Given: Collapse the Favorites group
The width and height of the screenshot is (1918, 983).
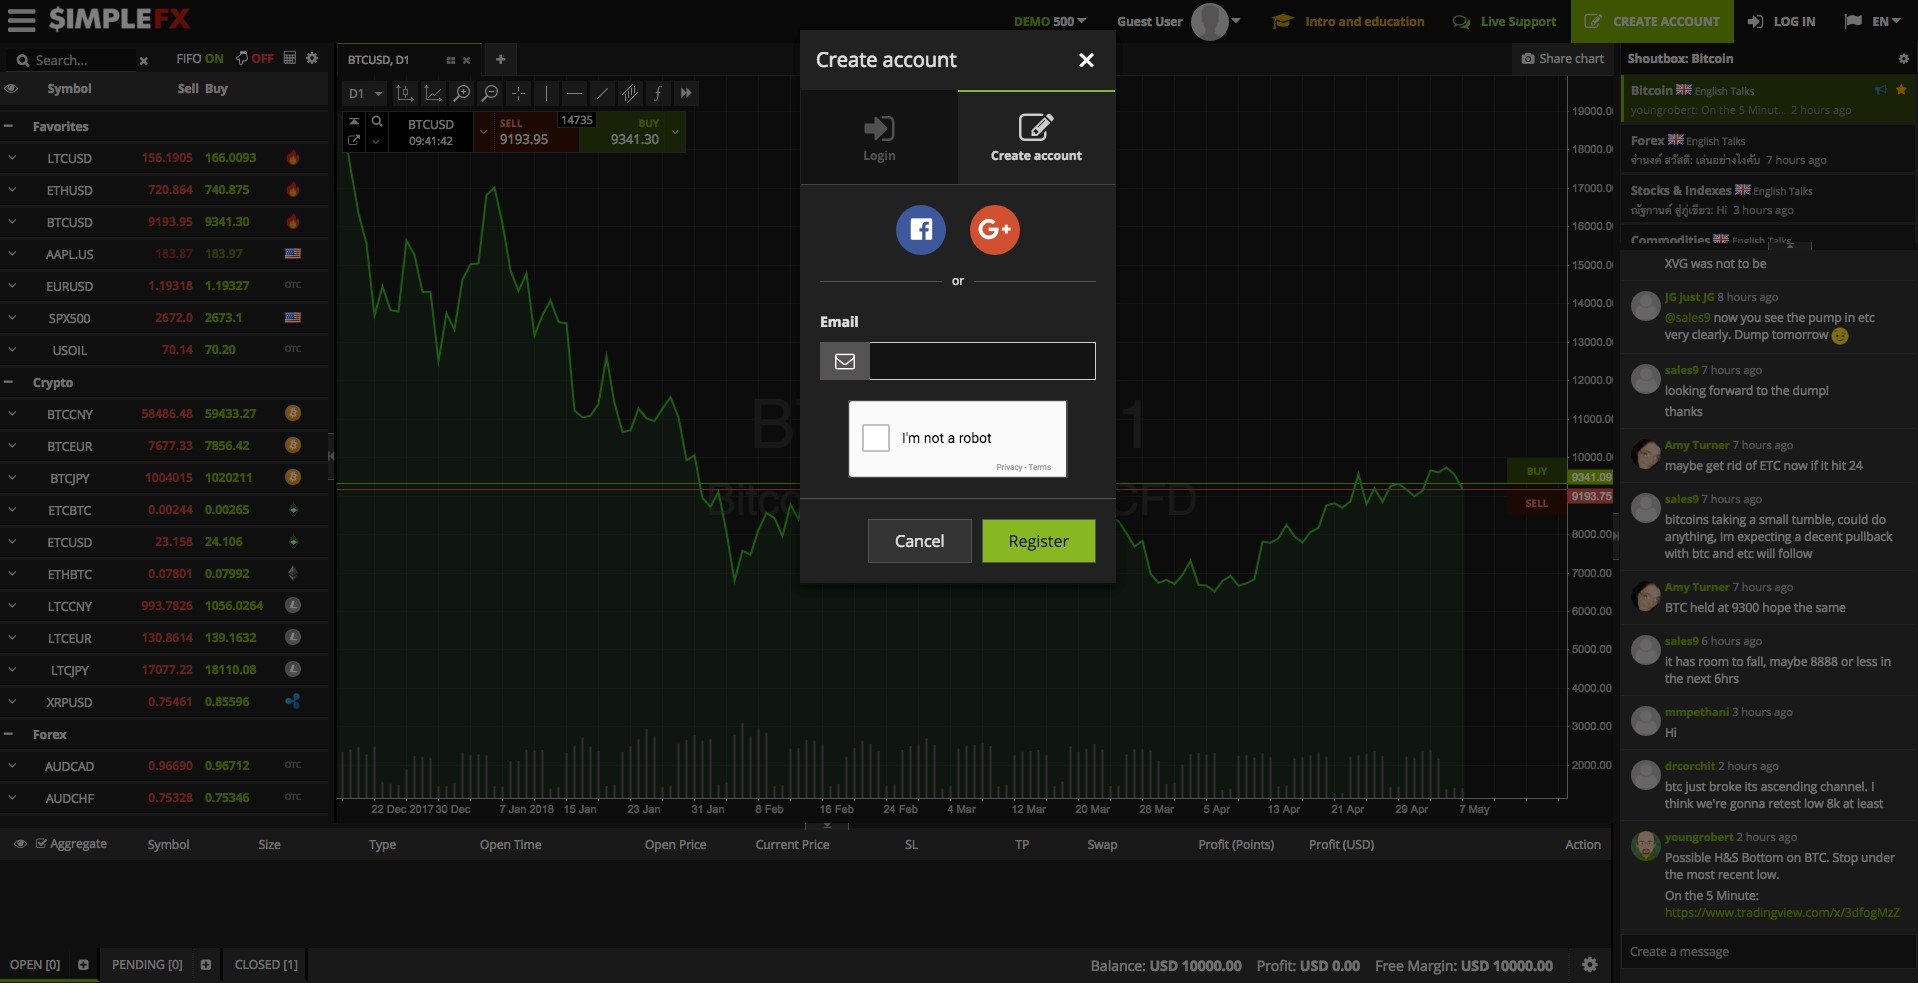Looking at the screenshot, I should point(9,126).
